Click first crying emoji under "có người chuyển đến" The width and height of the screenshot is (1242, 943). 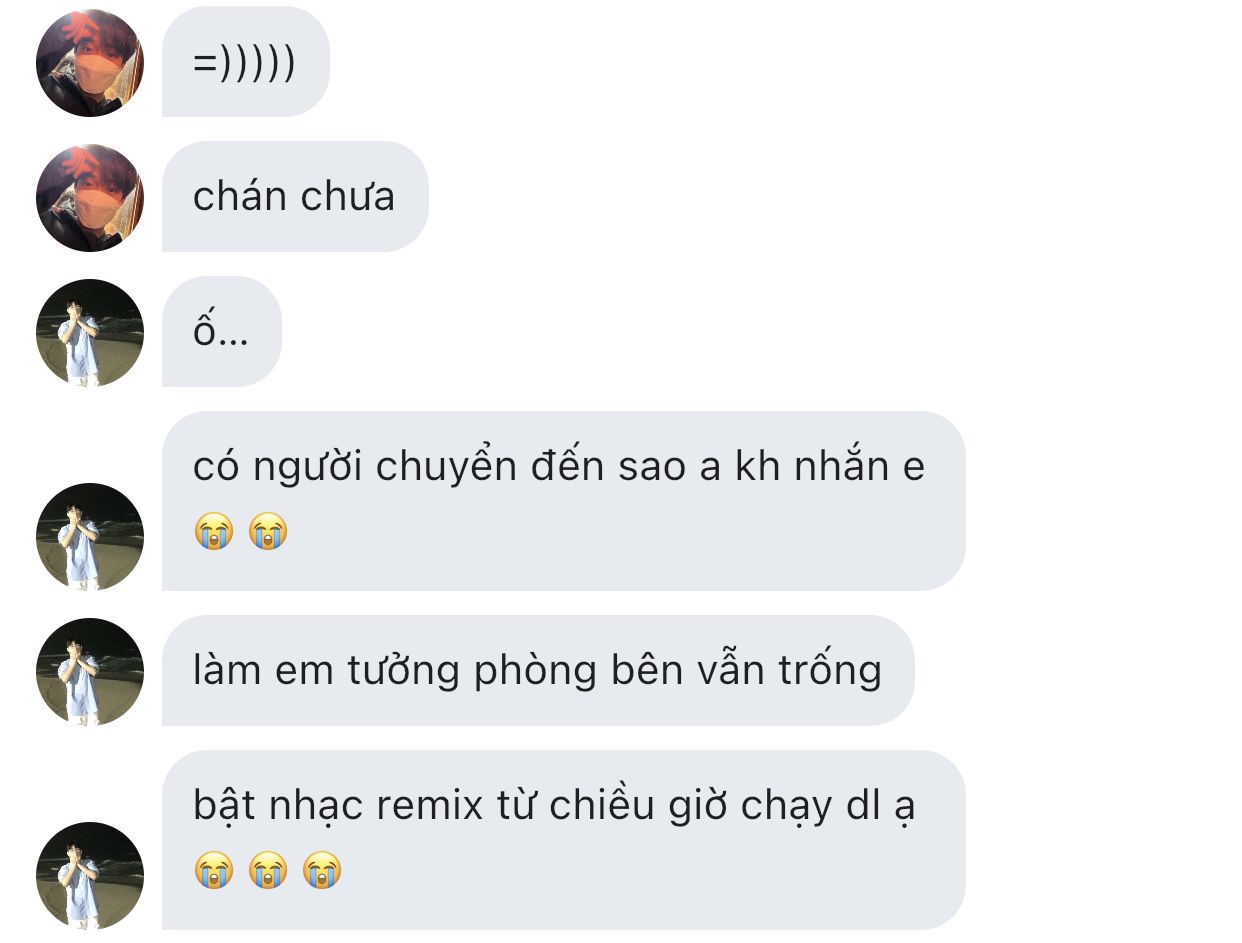(x=214, y=531)
